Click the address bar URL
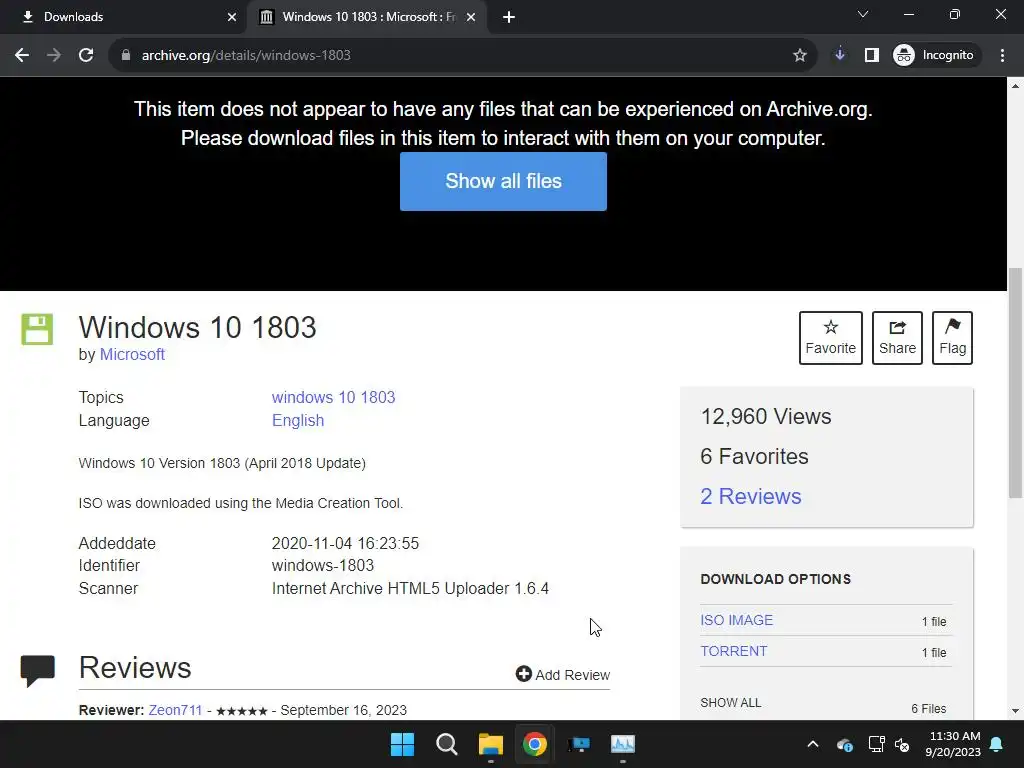The width and height of the screenshot is (1024, 768). pyautogui.click(x=246, y=56)
